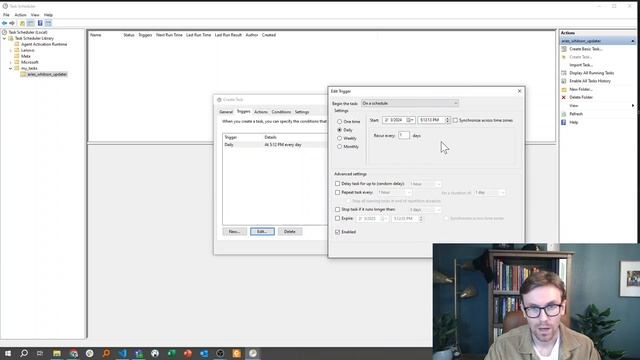Open PowerPoint from the taskbar

click(188, 353)
